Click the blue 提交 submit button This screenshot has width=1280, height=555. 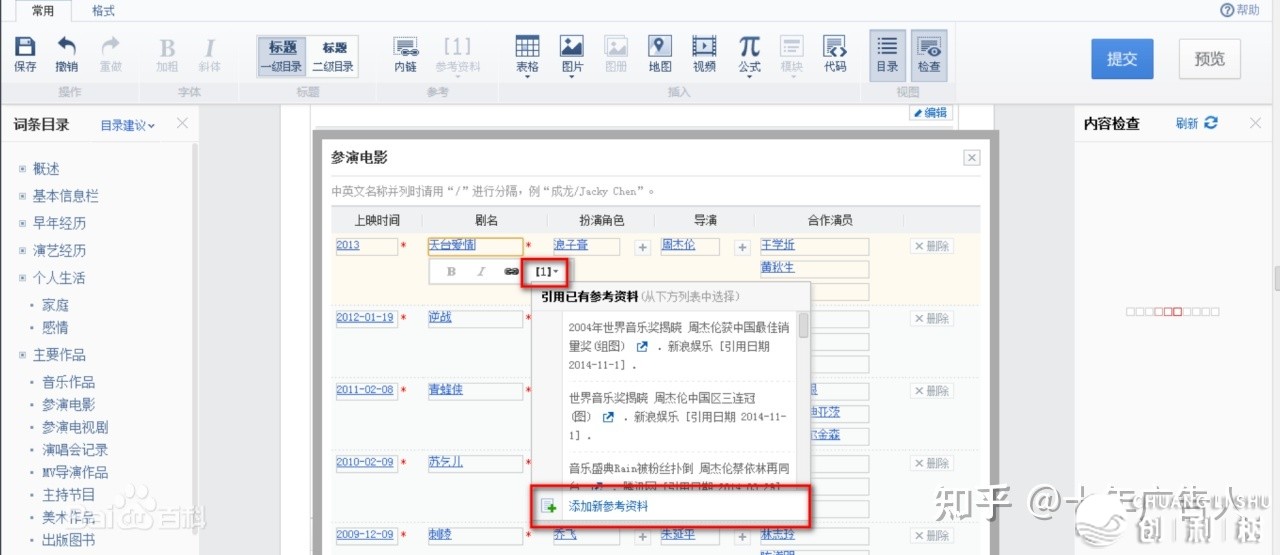[1122, 59]
